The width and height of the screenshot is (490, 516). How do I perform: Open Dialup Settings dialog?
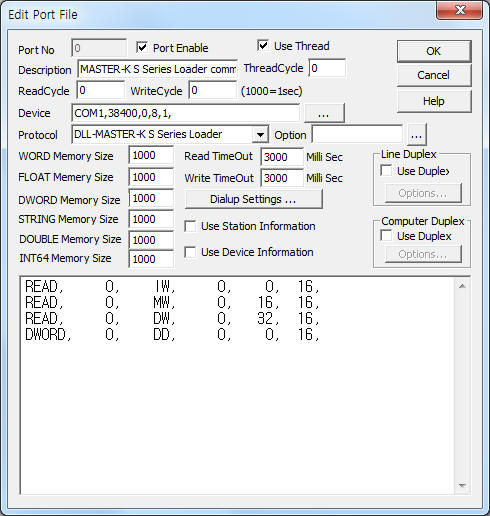(253, 199)
